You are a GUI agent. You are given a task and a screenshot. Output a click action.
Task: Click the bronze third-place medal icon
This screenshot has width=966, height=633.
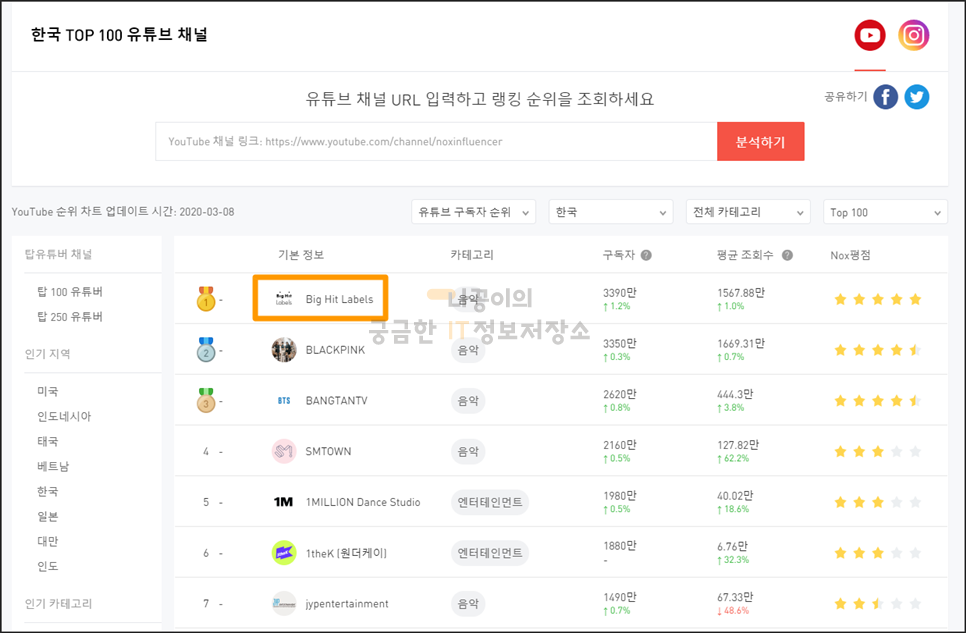(x=206, y=401)
